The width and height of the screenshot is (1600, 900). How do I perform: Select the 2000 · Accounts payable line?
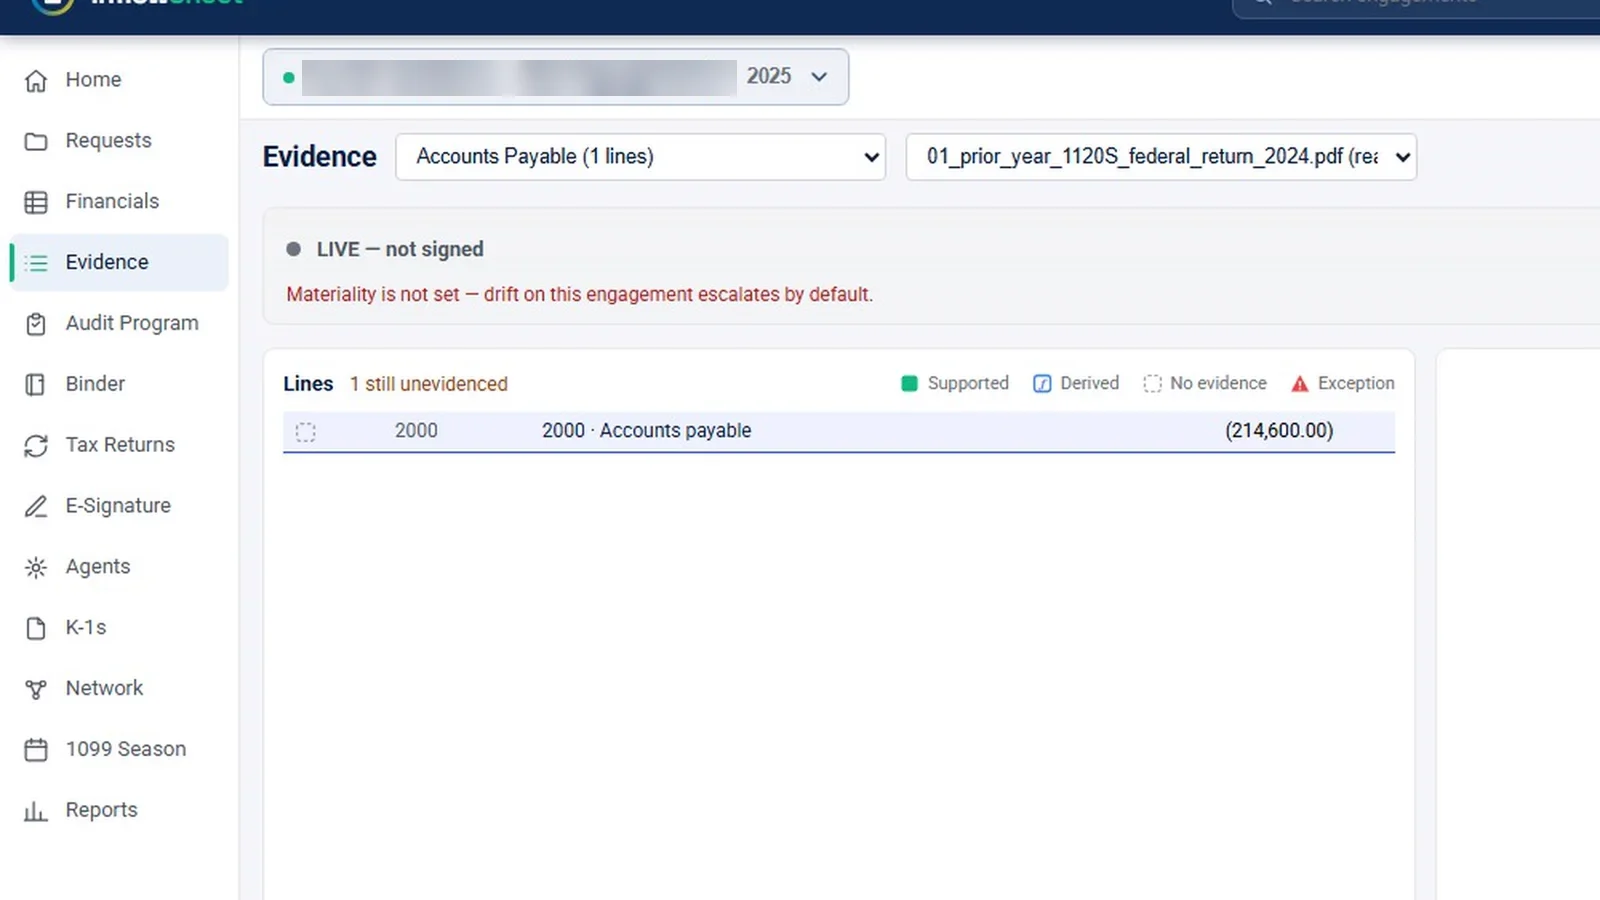click(x=839, y=431)
